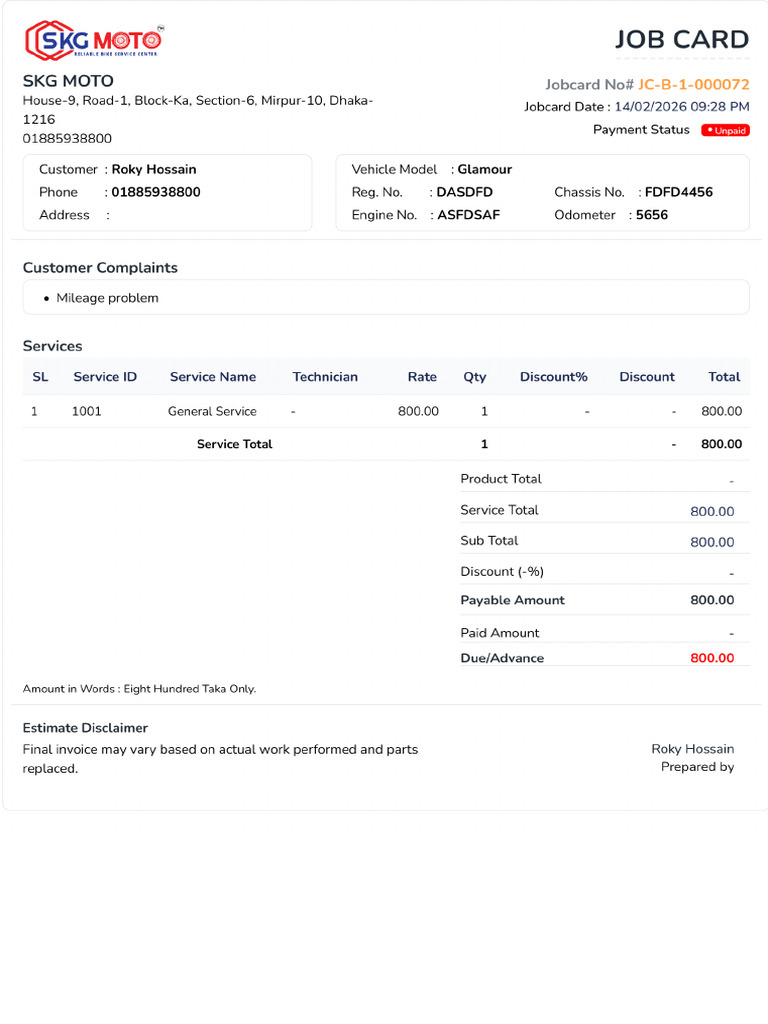The height and width of the screenshot is (1024, 768).
Task: Click service ID 1001 cell
Action: tap(86, 411)
